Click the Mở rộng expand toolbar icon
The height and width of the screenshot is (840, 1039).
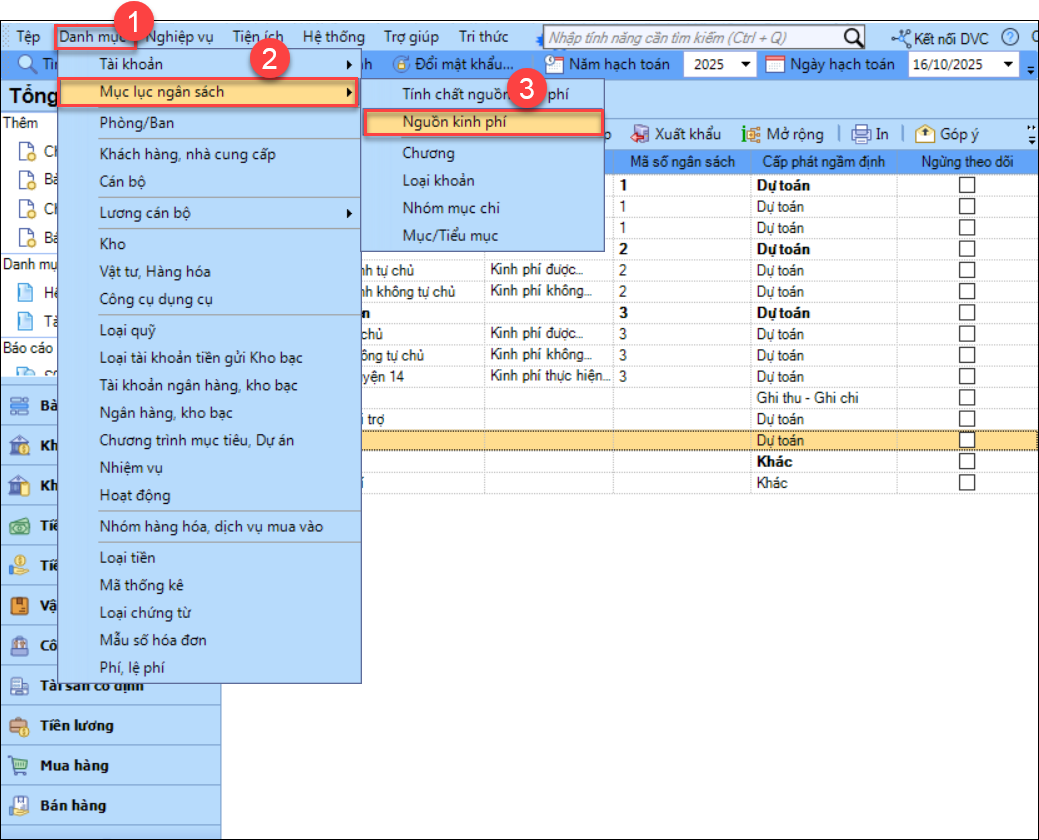point(751,134)
